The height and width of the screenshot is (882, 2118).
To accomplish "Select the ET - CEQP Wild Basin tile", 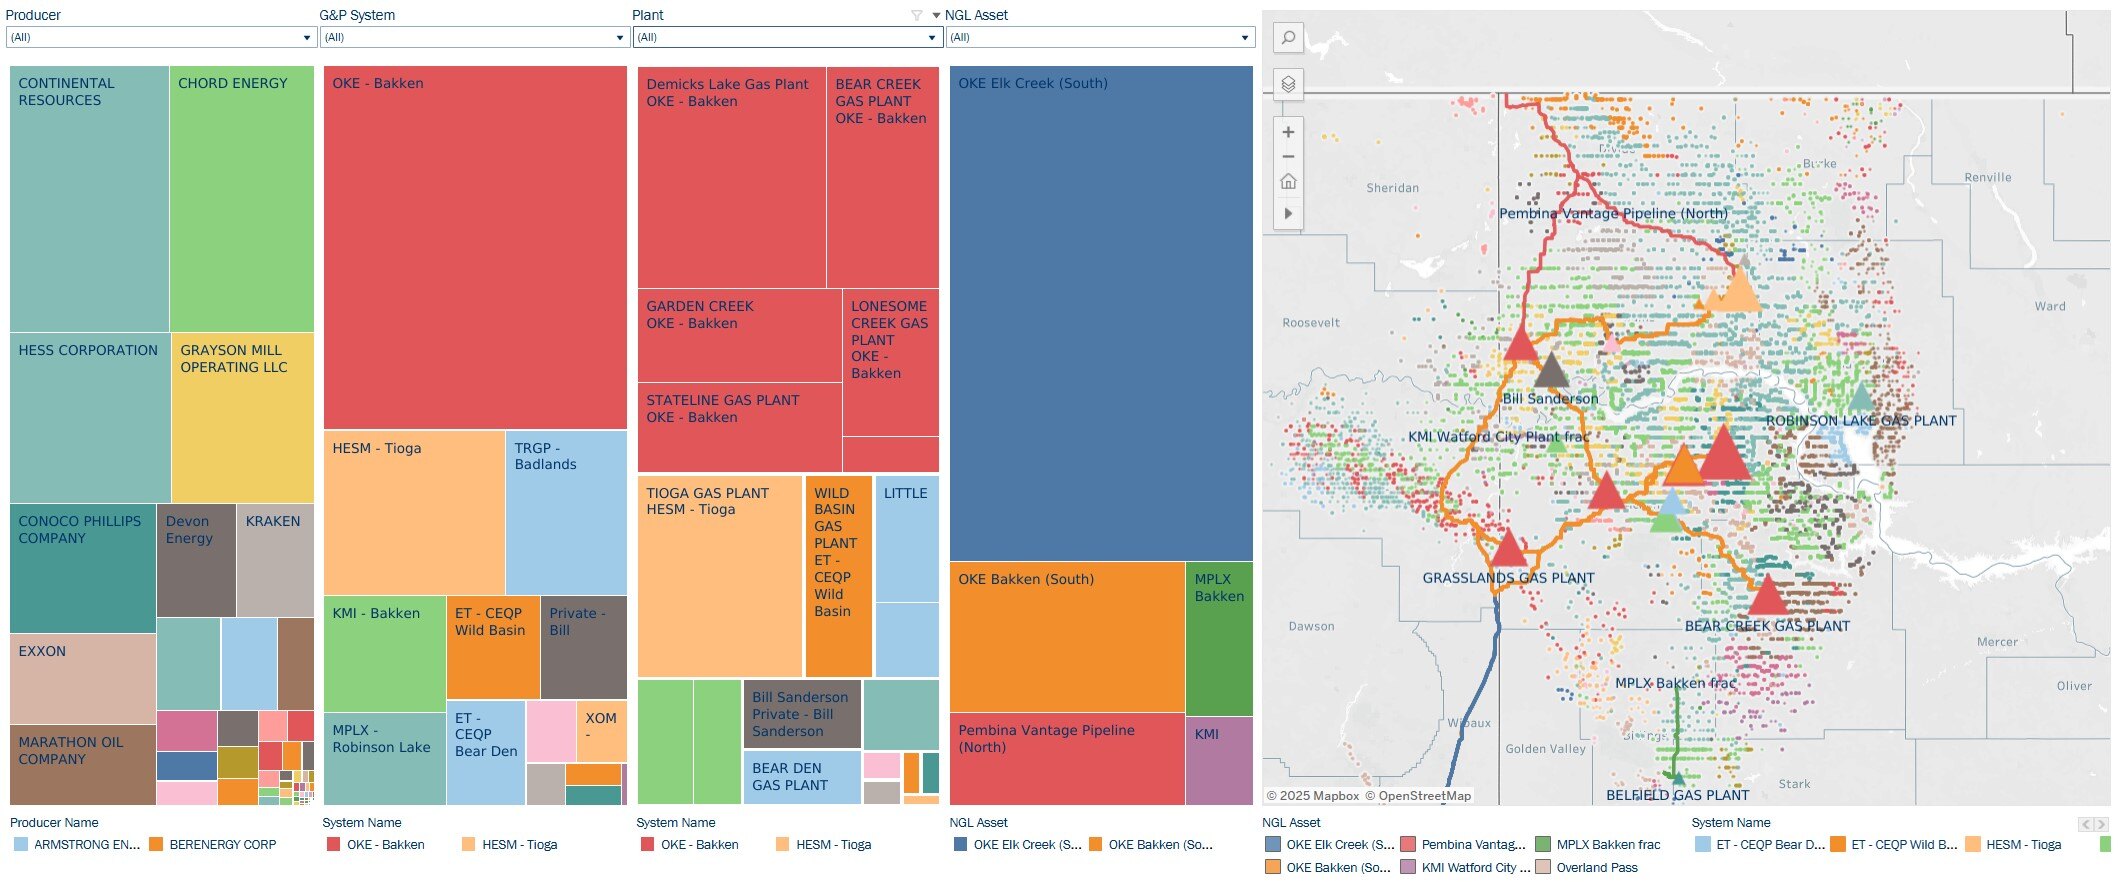I will point(493,647).
